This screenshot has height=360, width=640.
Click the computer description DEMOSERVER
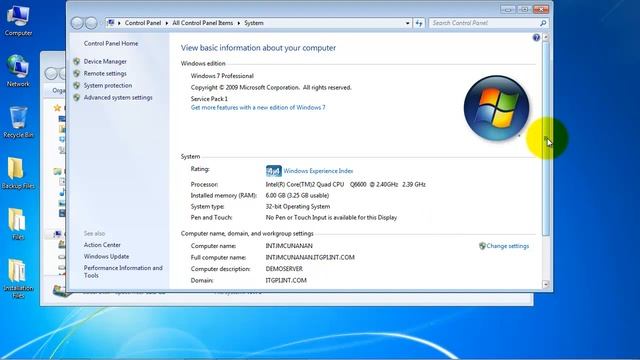284,269
